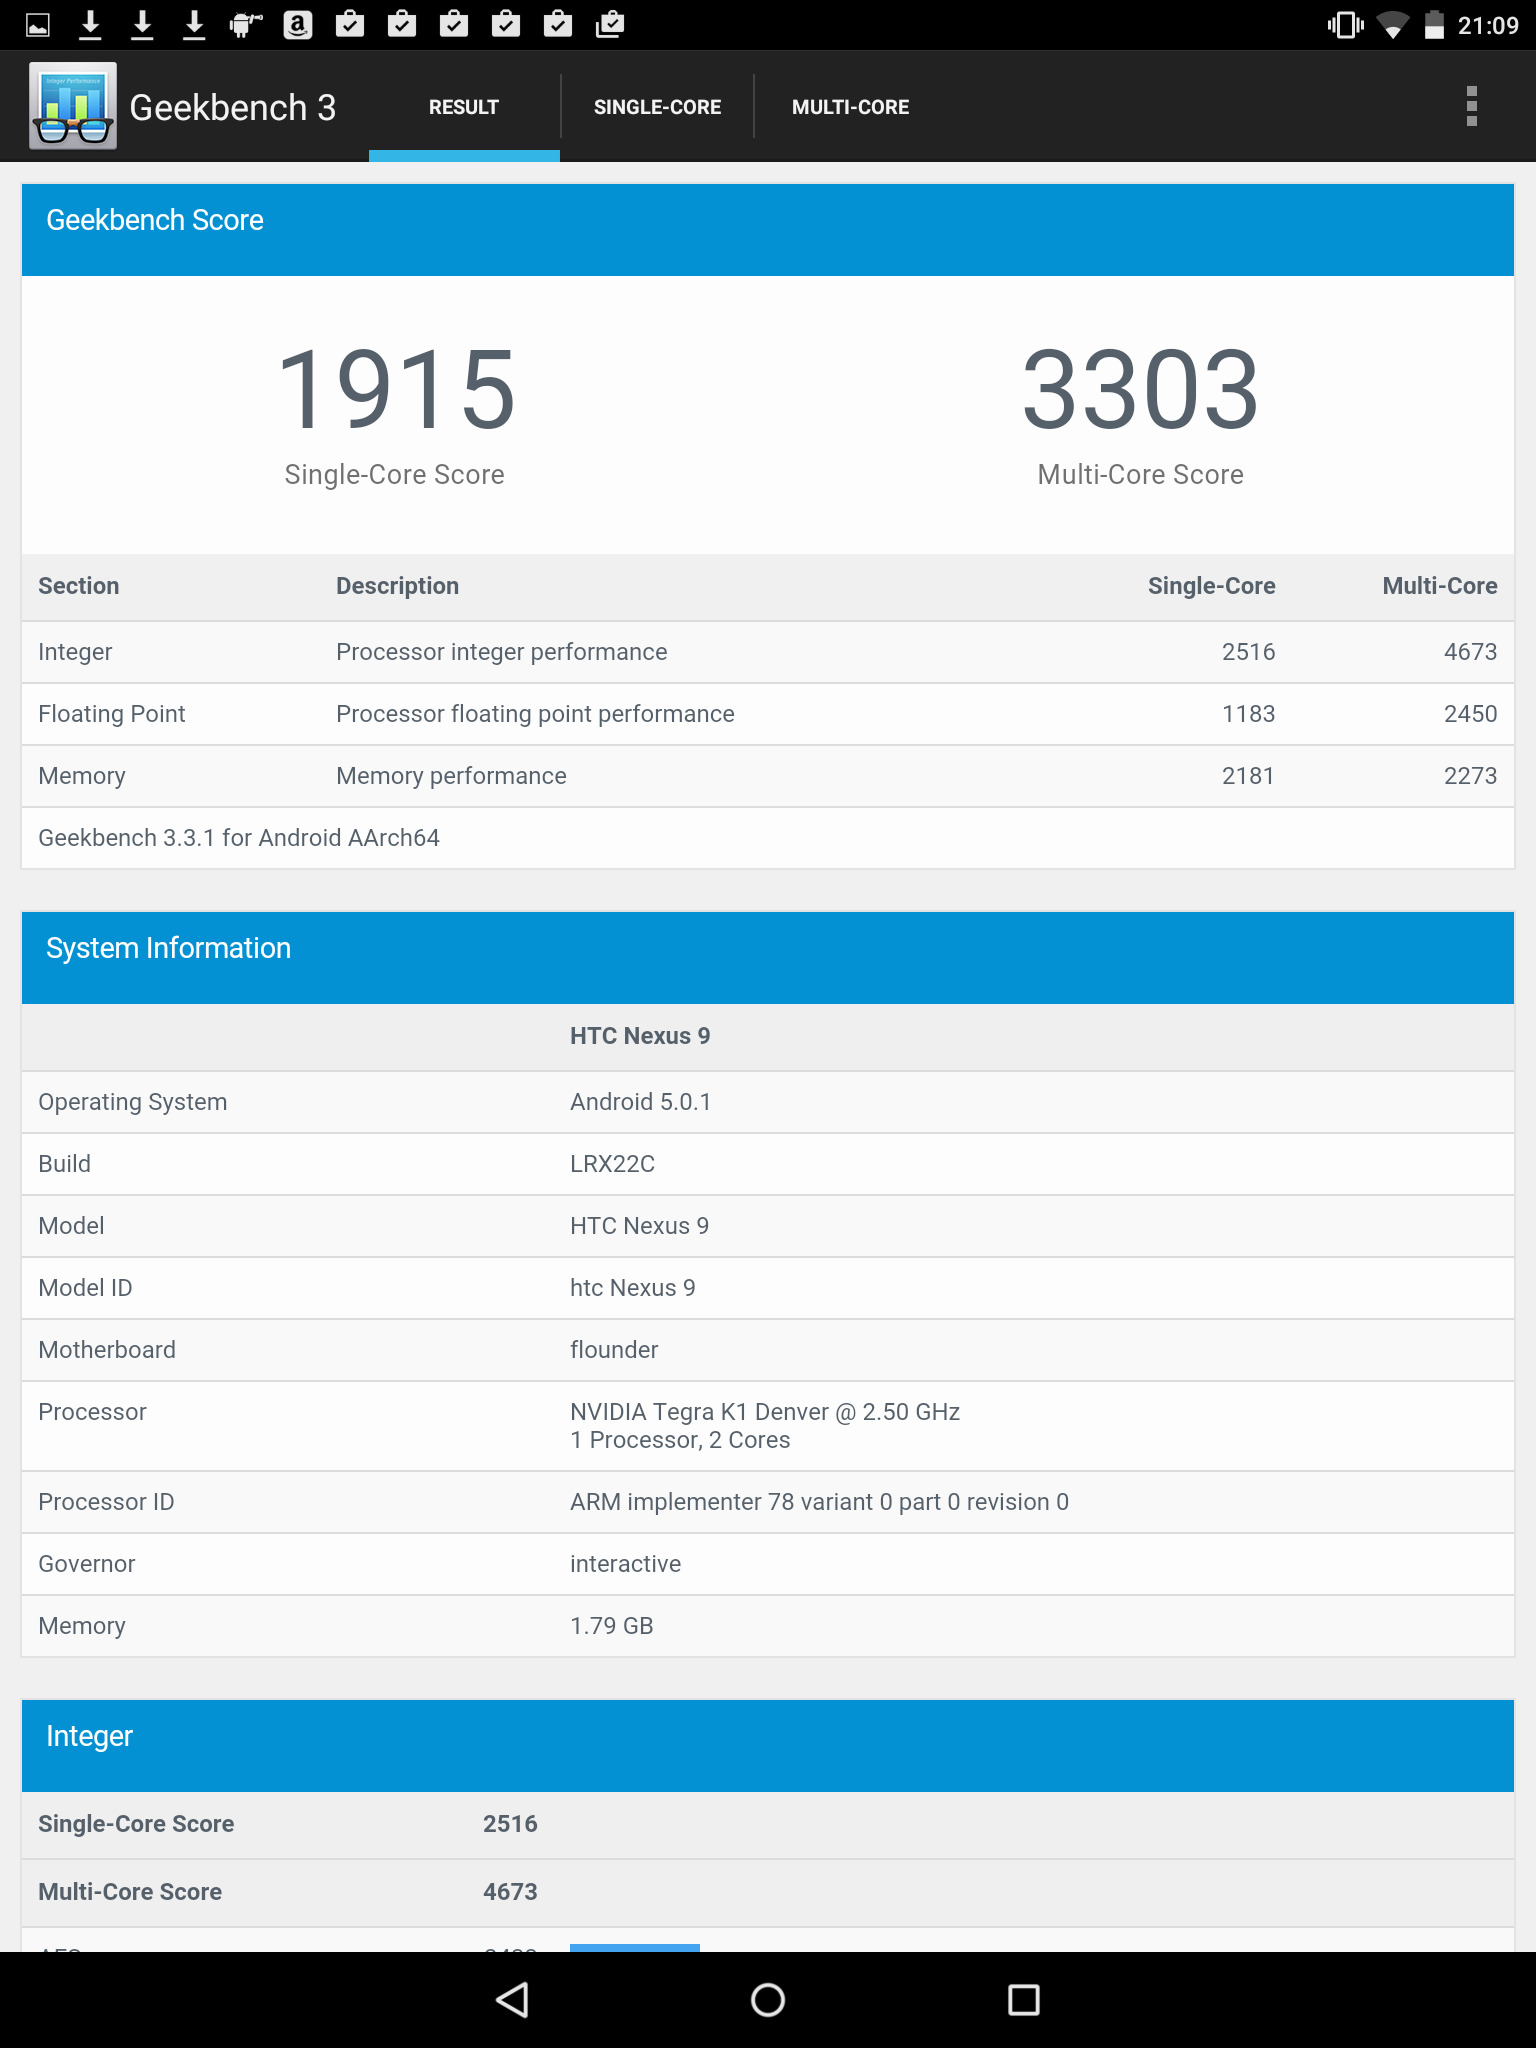Tap the Governor label
Screen dimensions: 1536x2048
tap(86, 1564)
